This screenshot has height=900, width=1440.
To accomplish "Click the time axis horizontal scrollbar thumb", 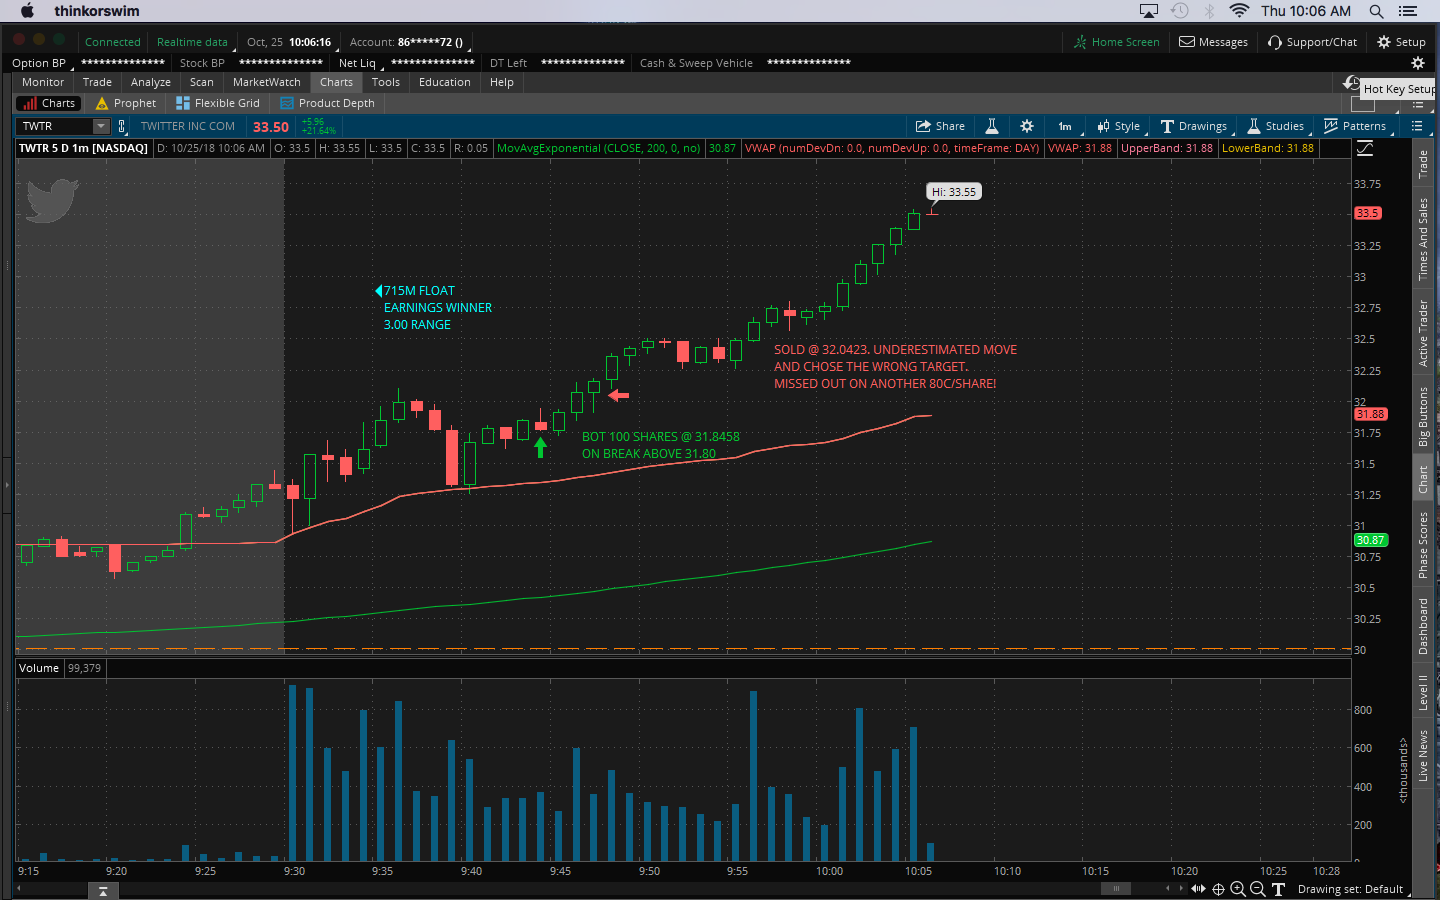I will click(x=1116, y=888).
